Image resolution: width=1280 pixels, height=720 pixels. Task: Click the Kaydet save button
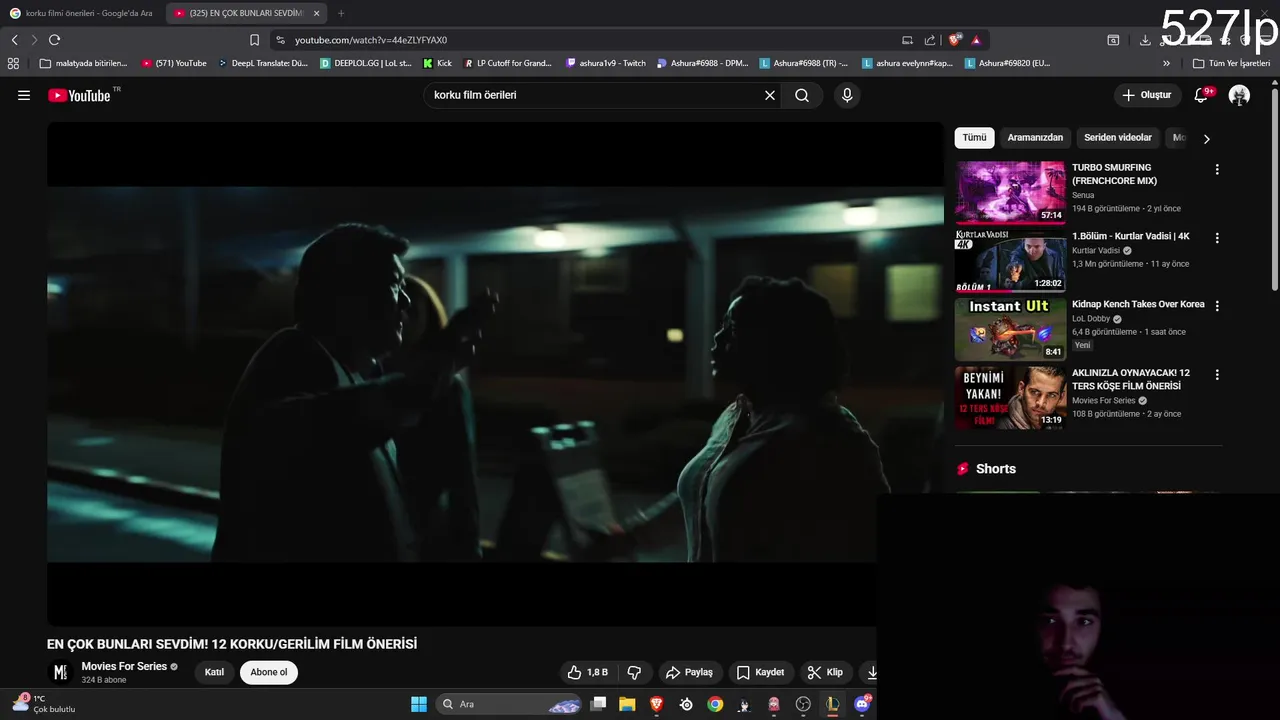click(760, 672)
